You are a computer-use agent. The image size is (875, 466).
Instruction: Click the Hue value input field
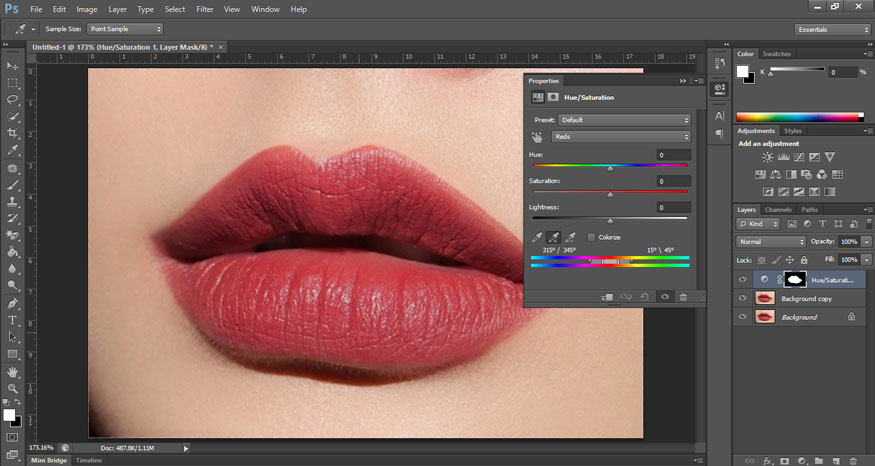(674, 155)
